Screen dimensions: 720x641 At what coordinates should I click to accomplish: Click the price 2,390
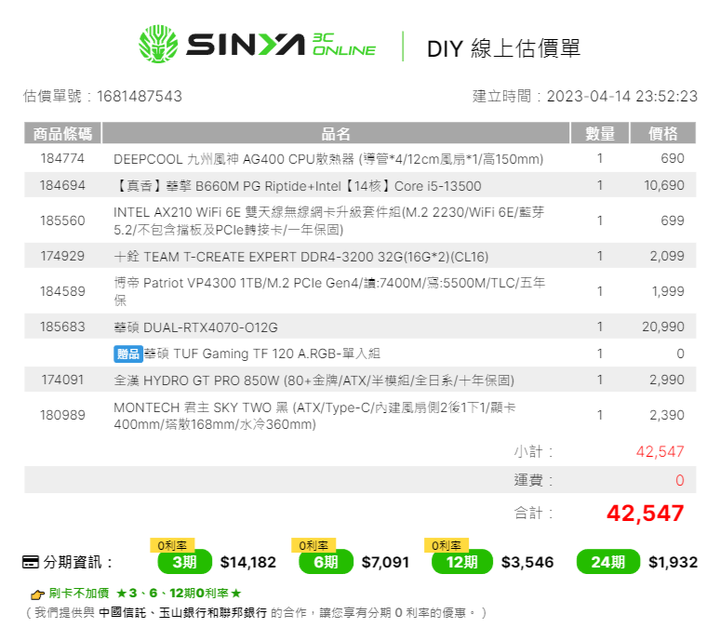click(667, 416)
